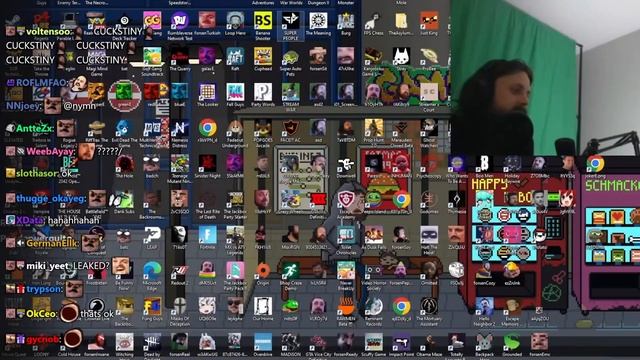Select the highlighted SUPER PEOPLE shortcut
640x360 pixels.
tap(291, 25)
